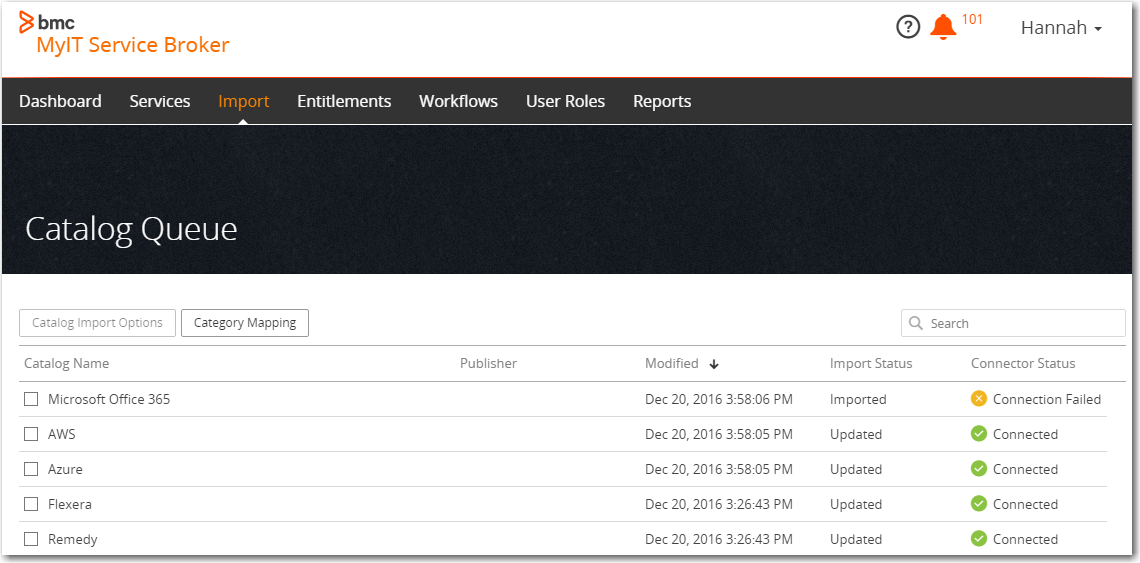Check the AWS catalog checkbox

31,434
